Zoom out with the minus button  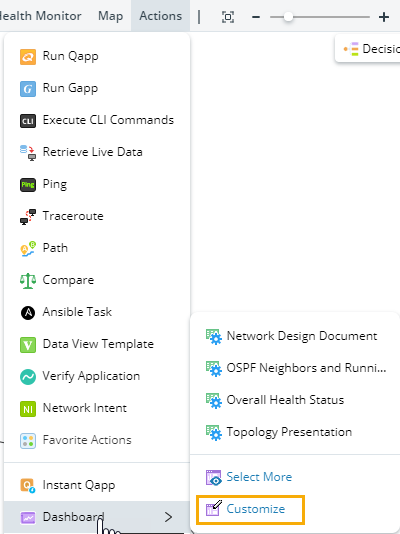pyautogui.click(x=256, y=17)
